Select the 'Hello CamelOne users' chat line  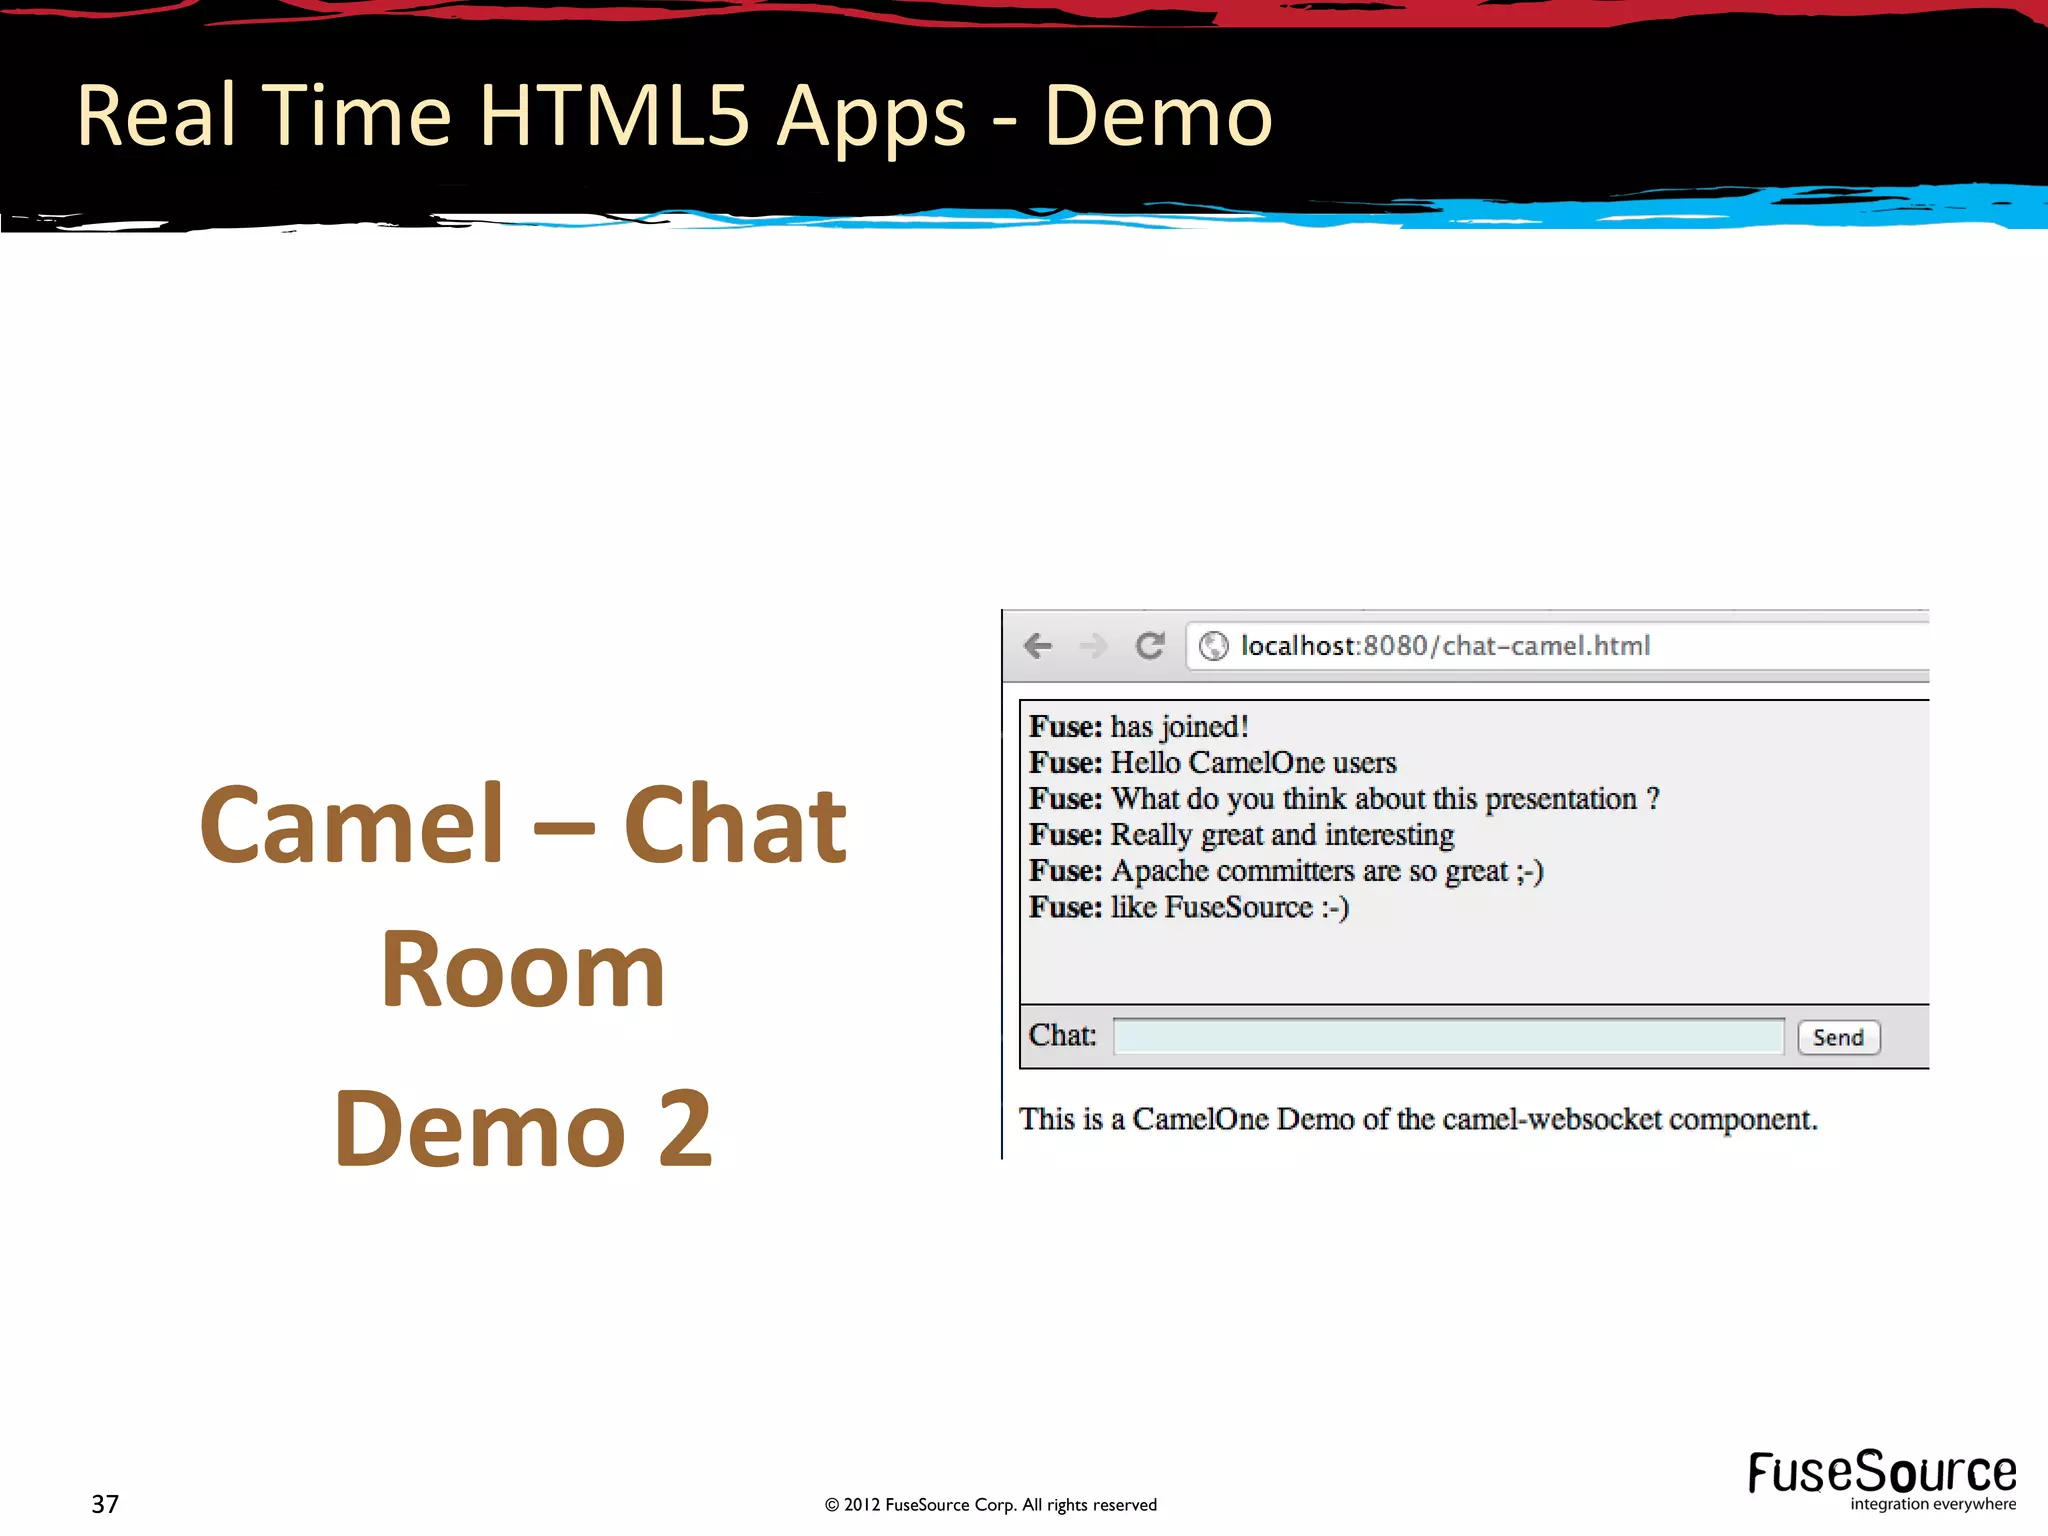[1213, 763]
